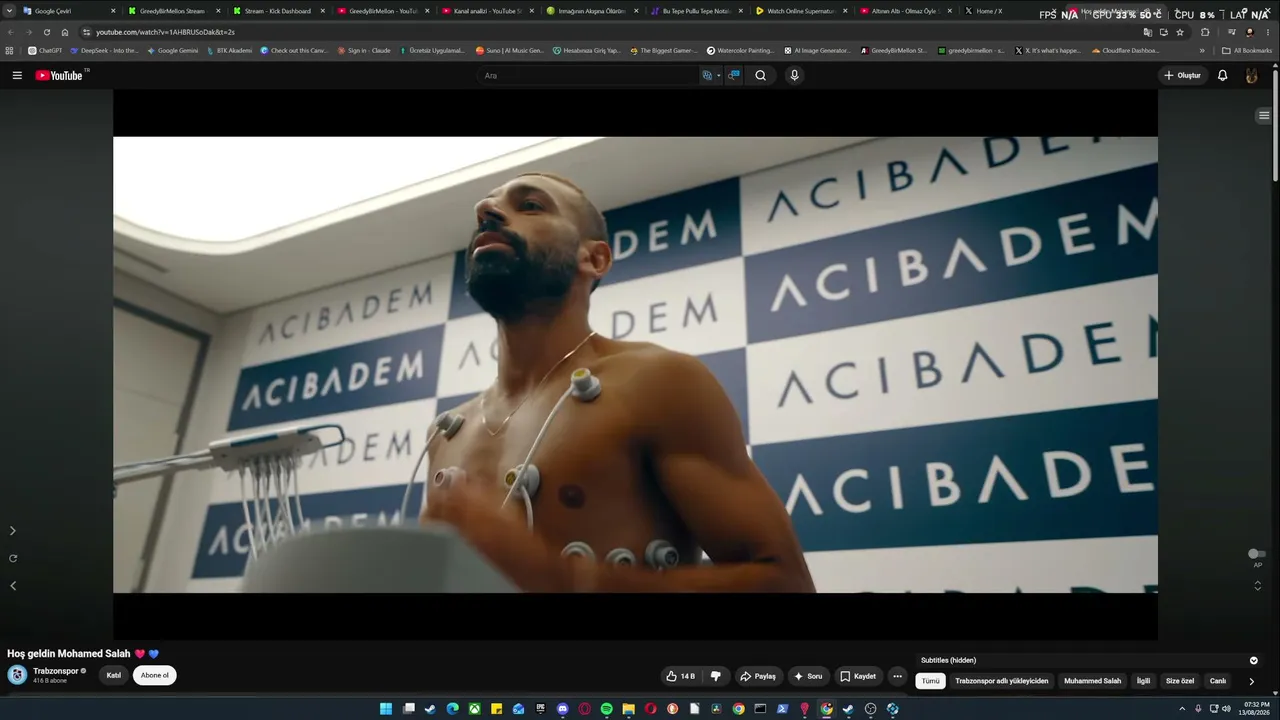
Task: Expand the bookmarks overflow chevron
Action: tap(1203, 50)
